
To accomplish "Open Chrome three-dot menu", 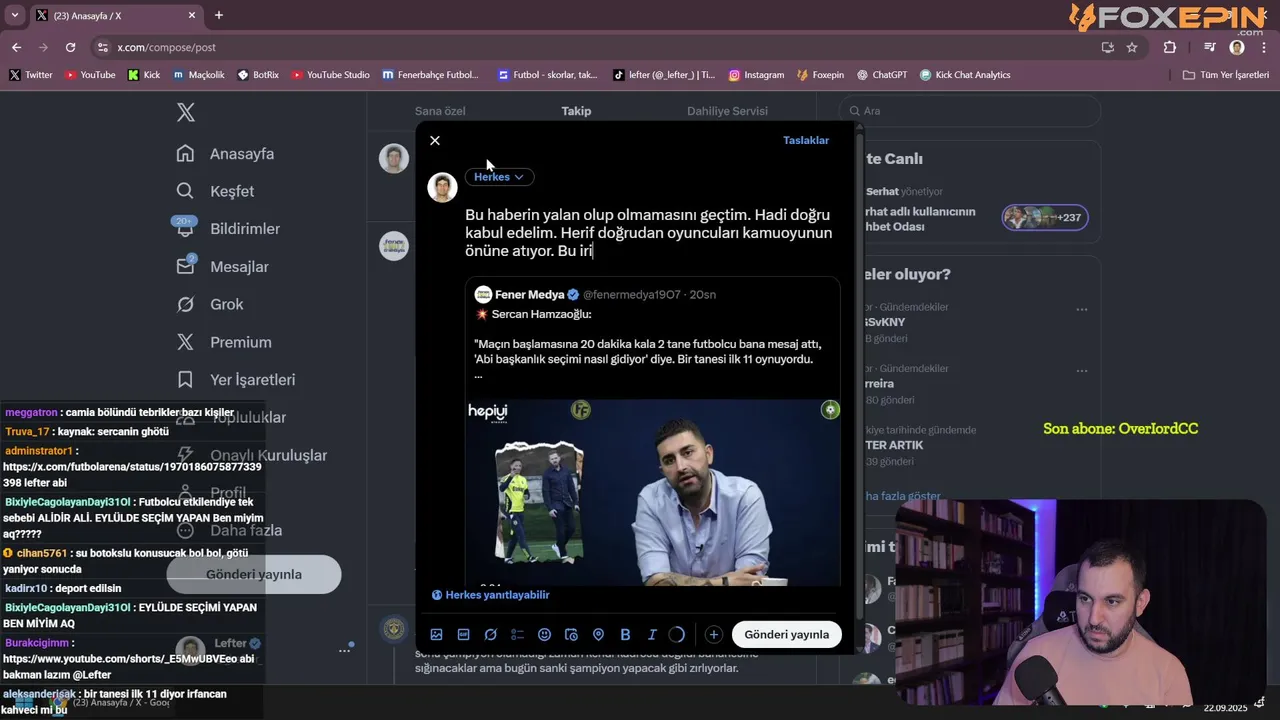I will point(1262,47).
